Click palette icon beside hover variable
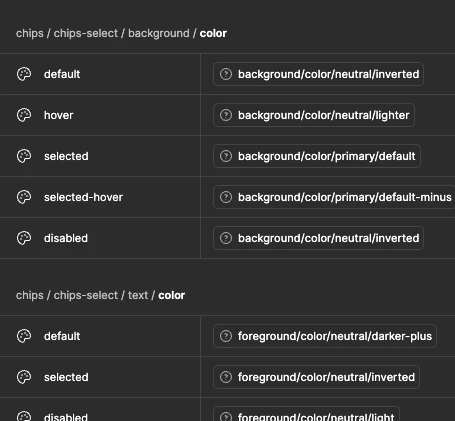 [24, 115]
